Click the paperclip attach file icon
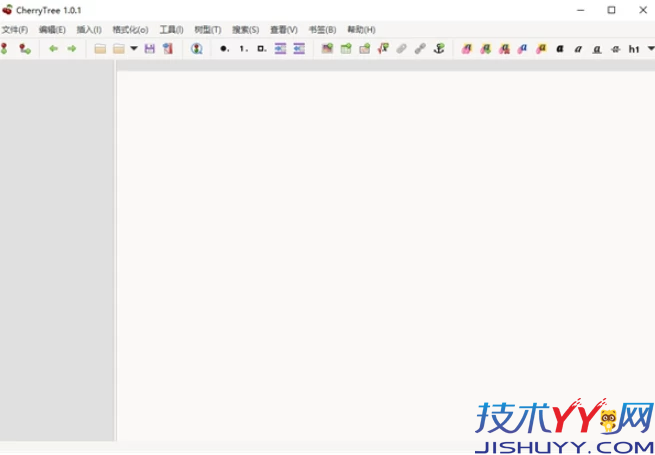Screen dimensions: 655x455 (401, 49)
